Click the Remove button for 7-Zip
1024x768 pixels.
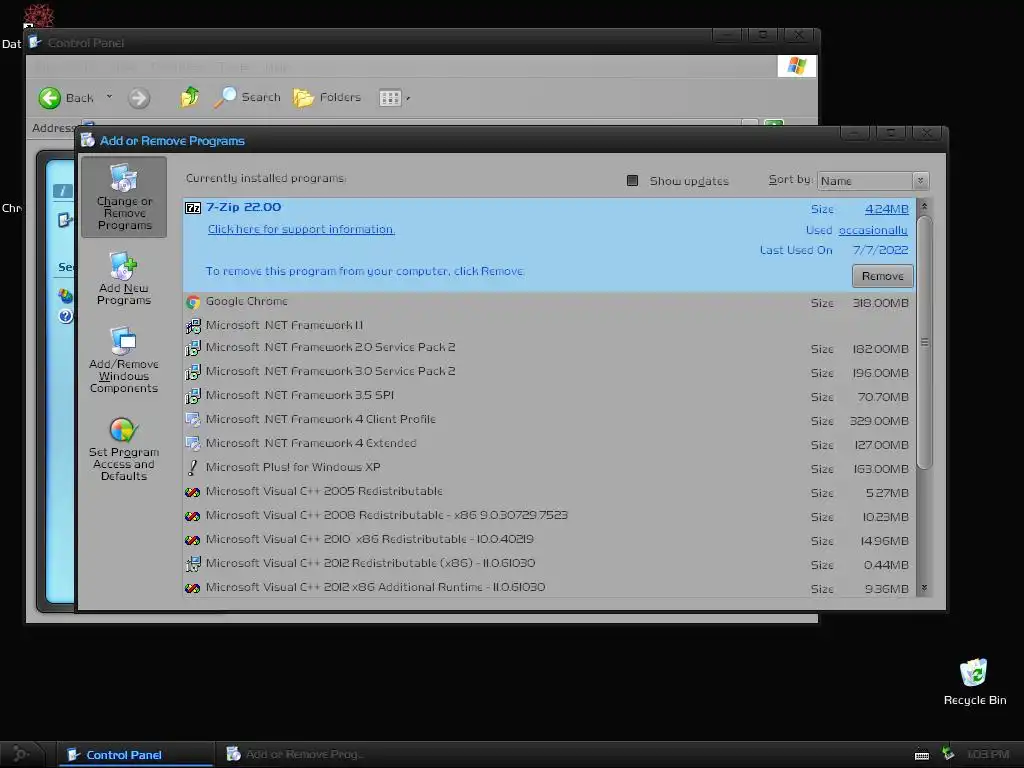tap(882, 276)
